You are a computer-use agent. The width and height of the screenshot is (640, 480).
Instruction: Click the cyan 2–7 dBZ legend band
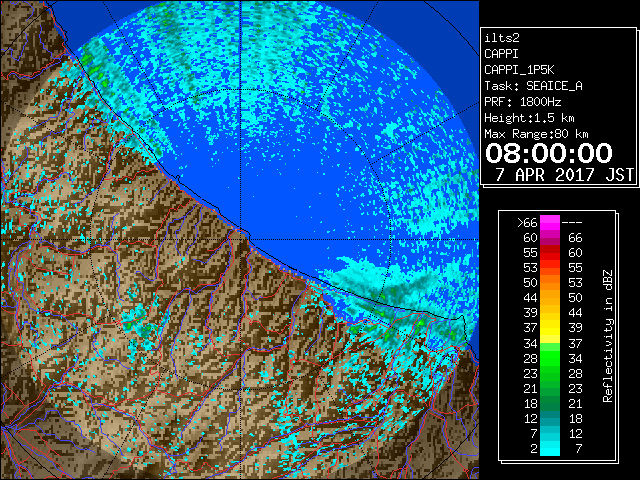550,448
